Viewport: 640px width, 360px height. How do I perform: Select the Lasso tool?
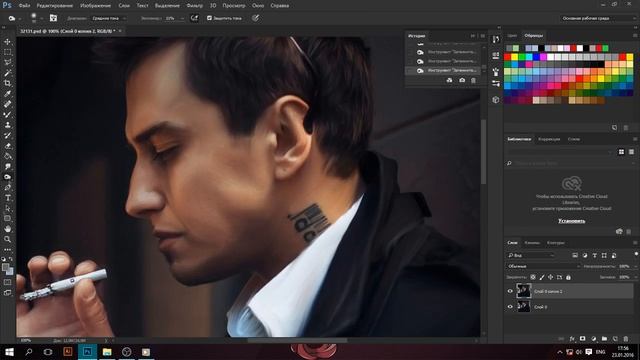click(x=7, y=62)
